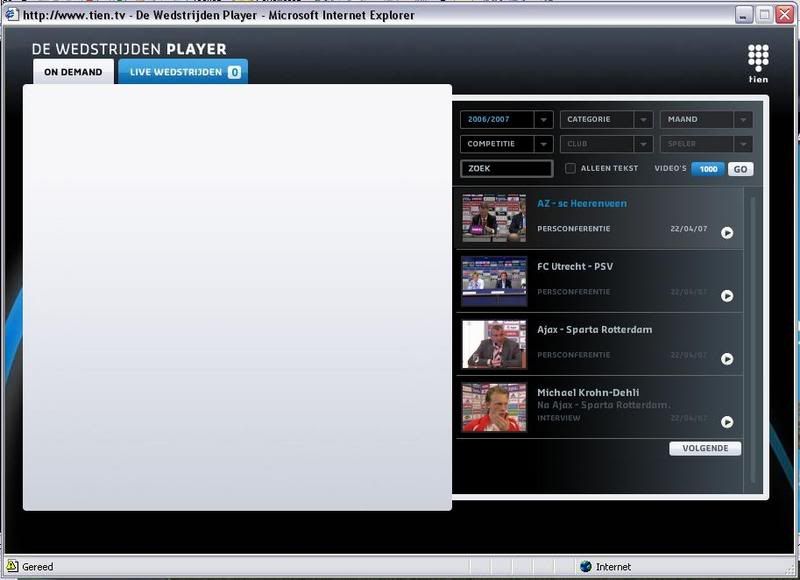Open the 2006/2007 season dropdown
This screenshot has width=800, height=580.
coord(506,119)
